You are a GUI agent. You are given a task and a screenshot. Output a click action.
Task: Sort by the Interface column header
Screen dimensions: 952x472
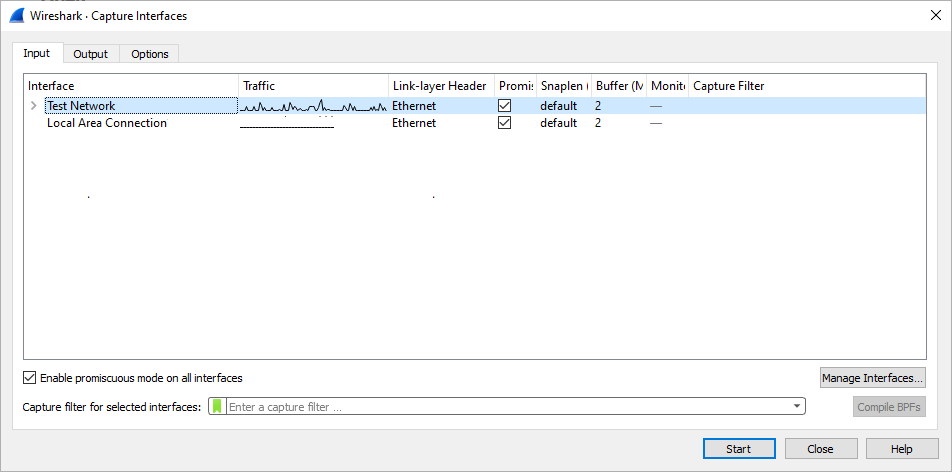pos(131,86)
